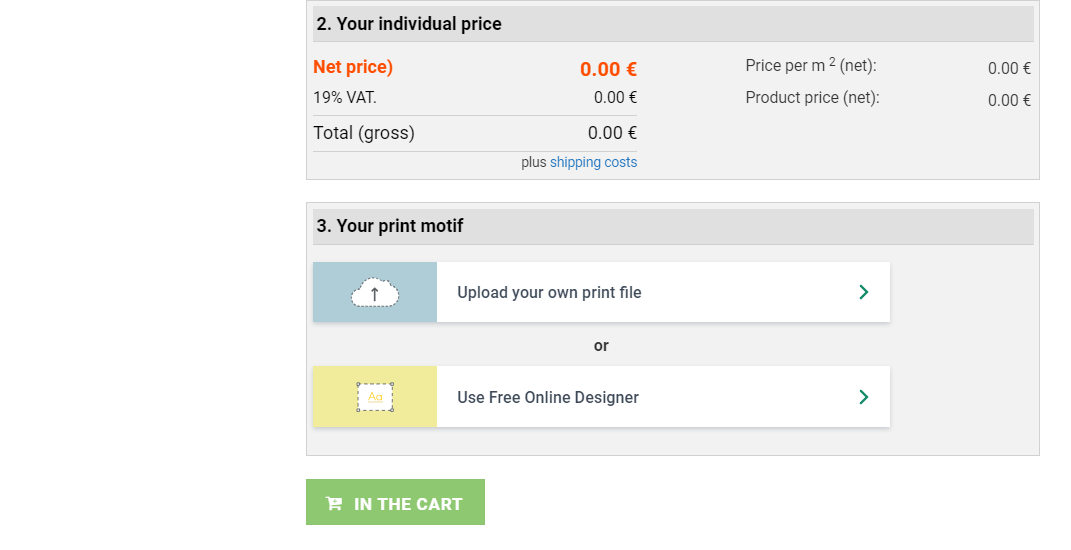This screenshot has height=550, width=1071.
Task: Click the '3. Your print motif' header
Action: pos(390,226)
